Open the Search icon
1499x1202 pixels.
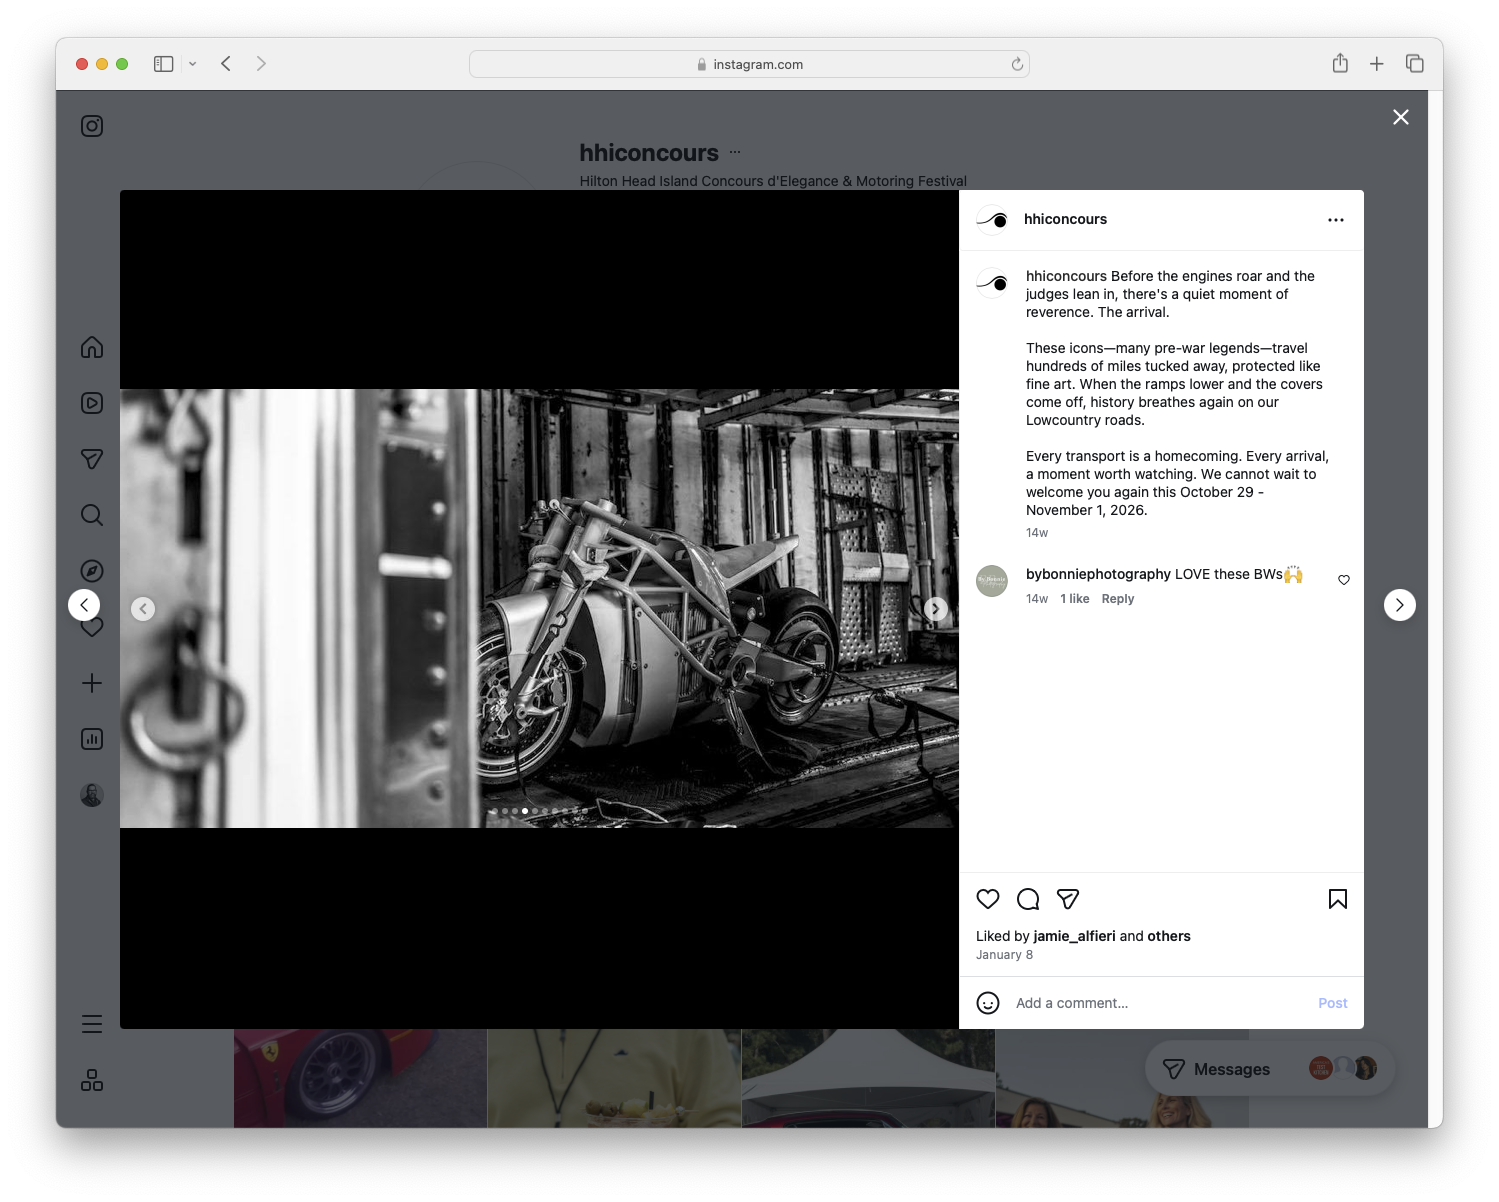click(92, 515)
